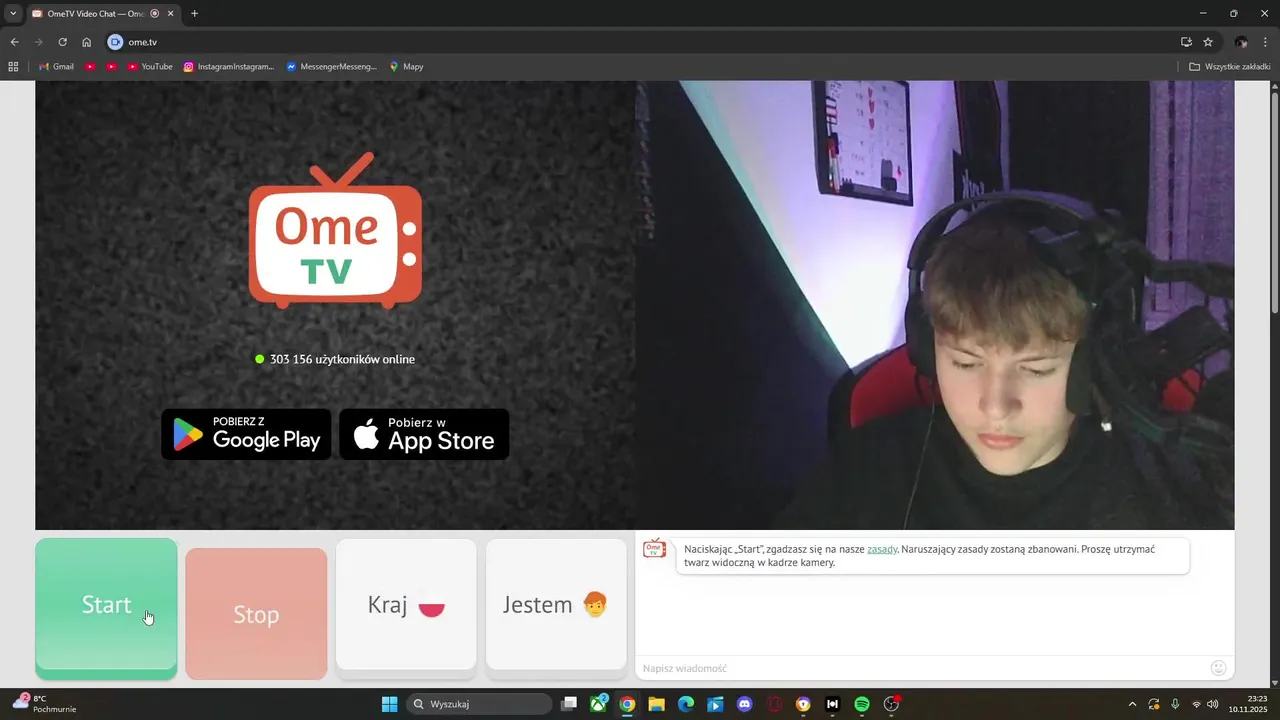Click the Wyszukaj taskbar search box

click(x=480, y=704)
